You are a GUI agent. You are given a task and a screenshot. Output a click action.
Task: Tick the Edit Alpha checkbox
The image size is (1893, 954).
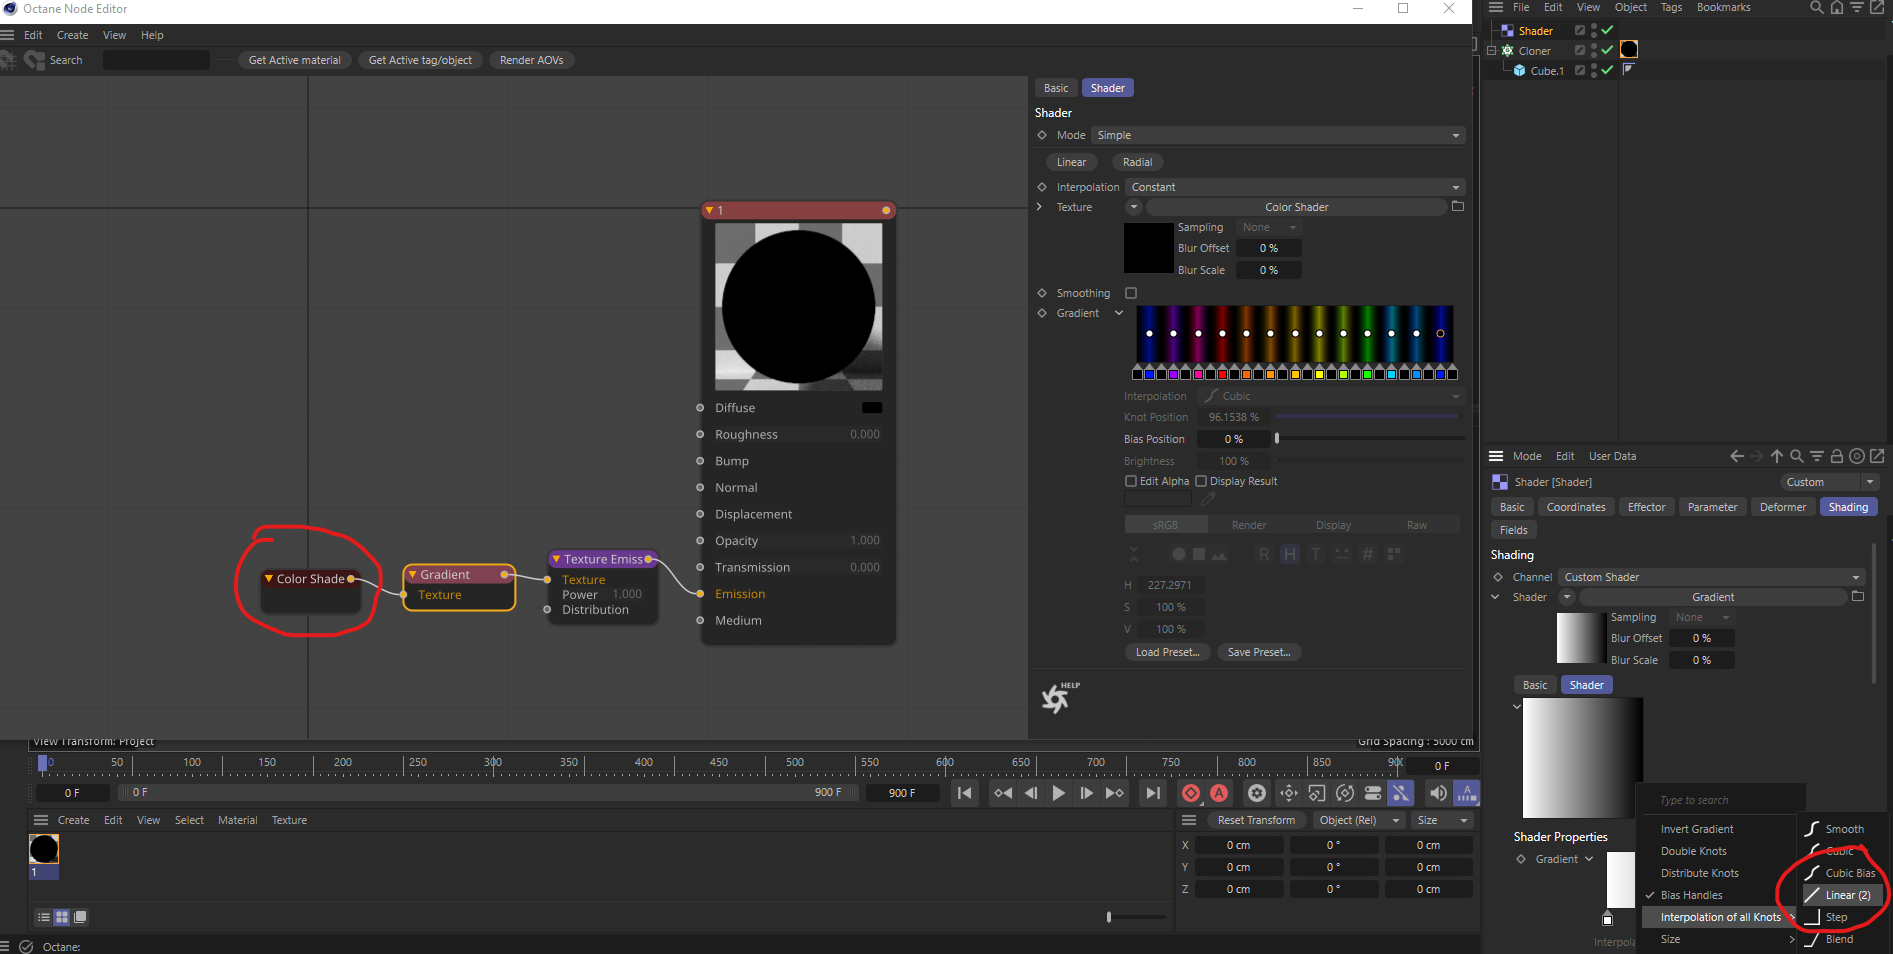coord(1131,481)
